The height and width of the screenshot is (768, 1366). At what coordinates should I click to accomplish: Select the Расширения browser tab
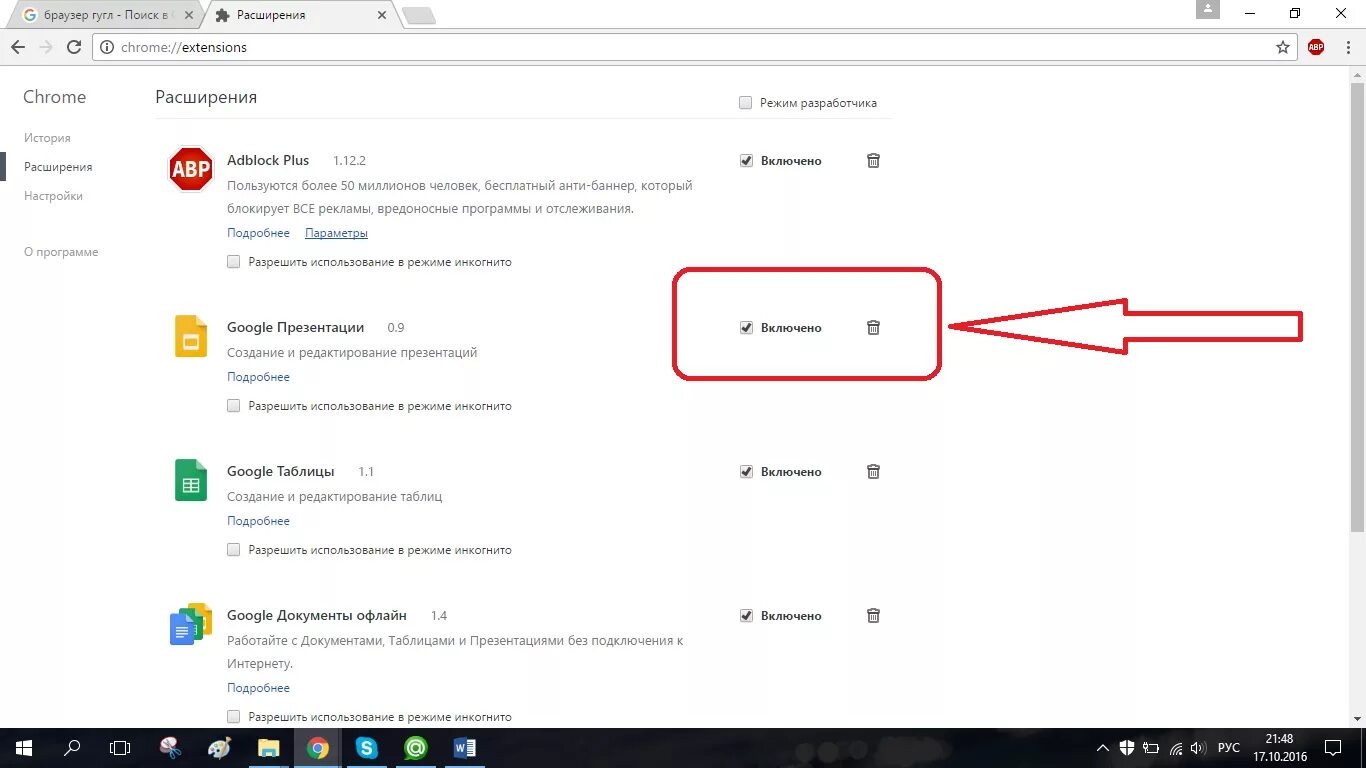300,15
